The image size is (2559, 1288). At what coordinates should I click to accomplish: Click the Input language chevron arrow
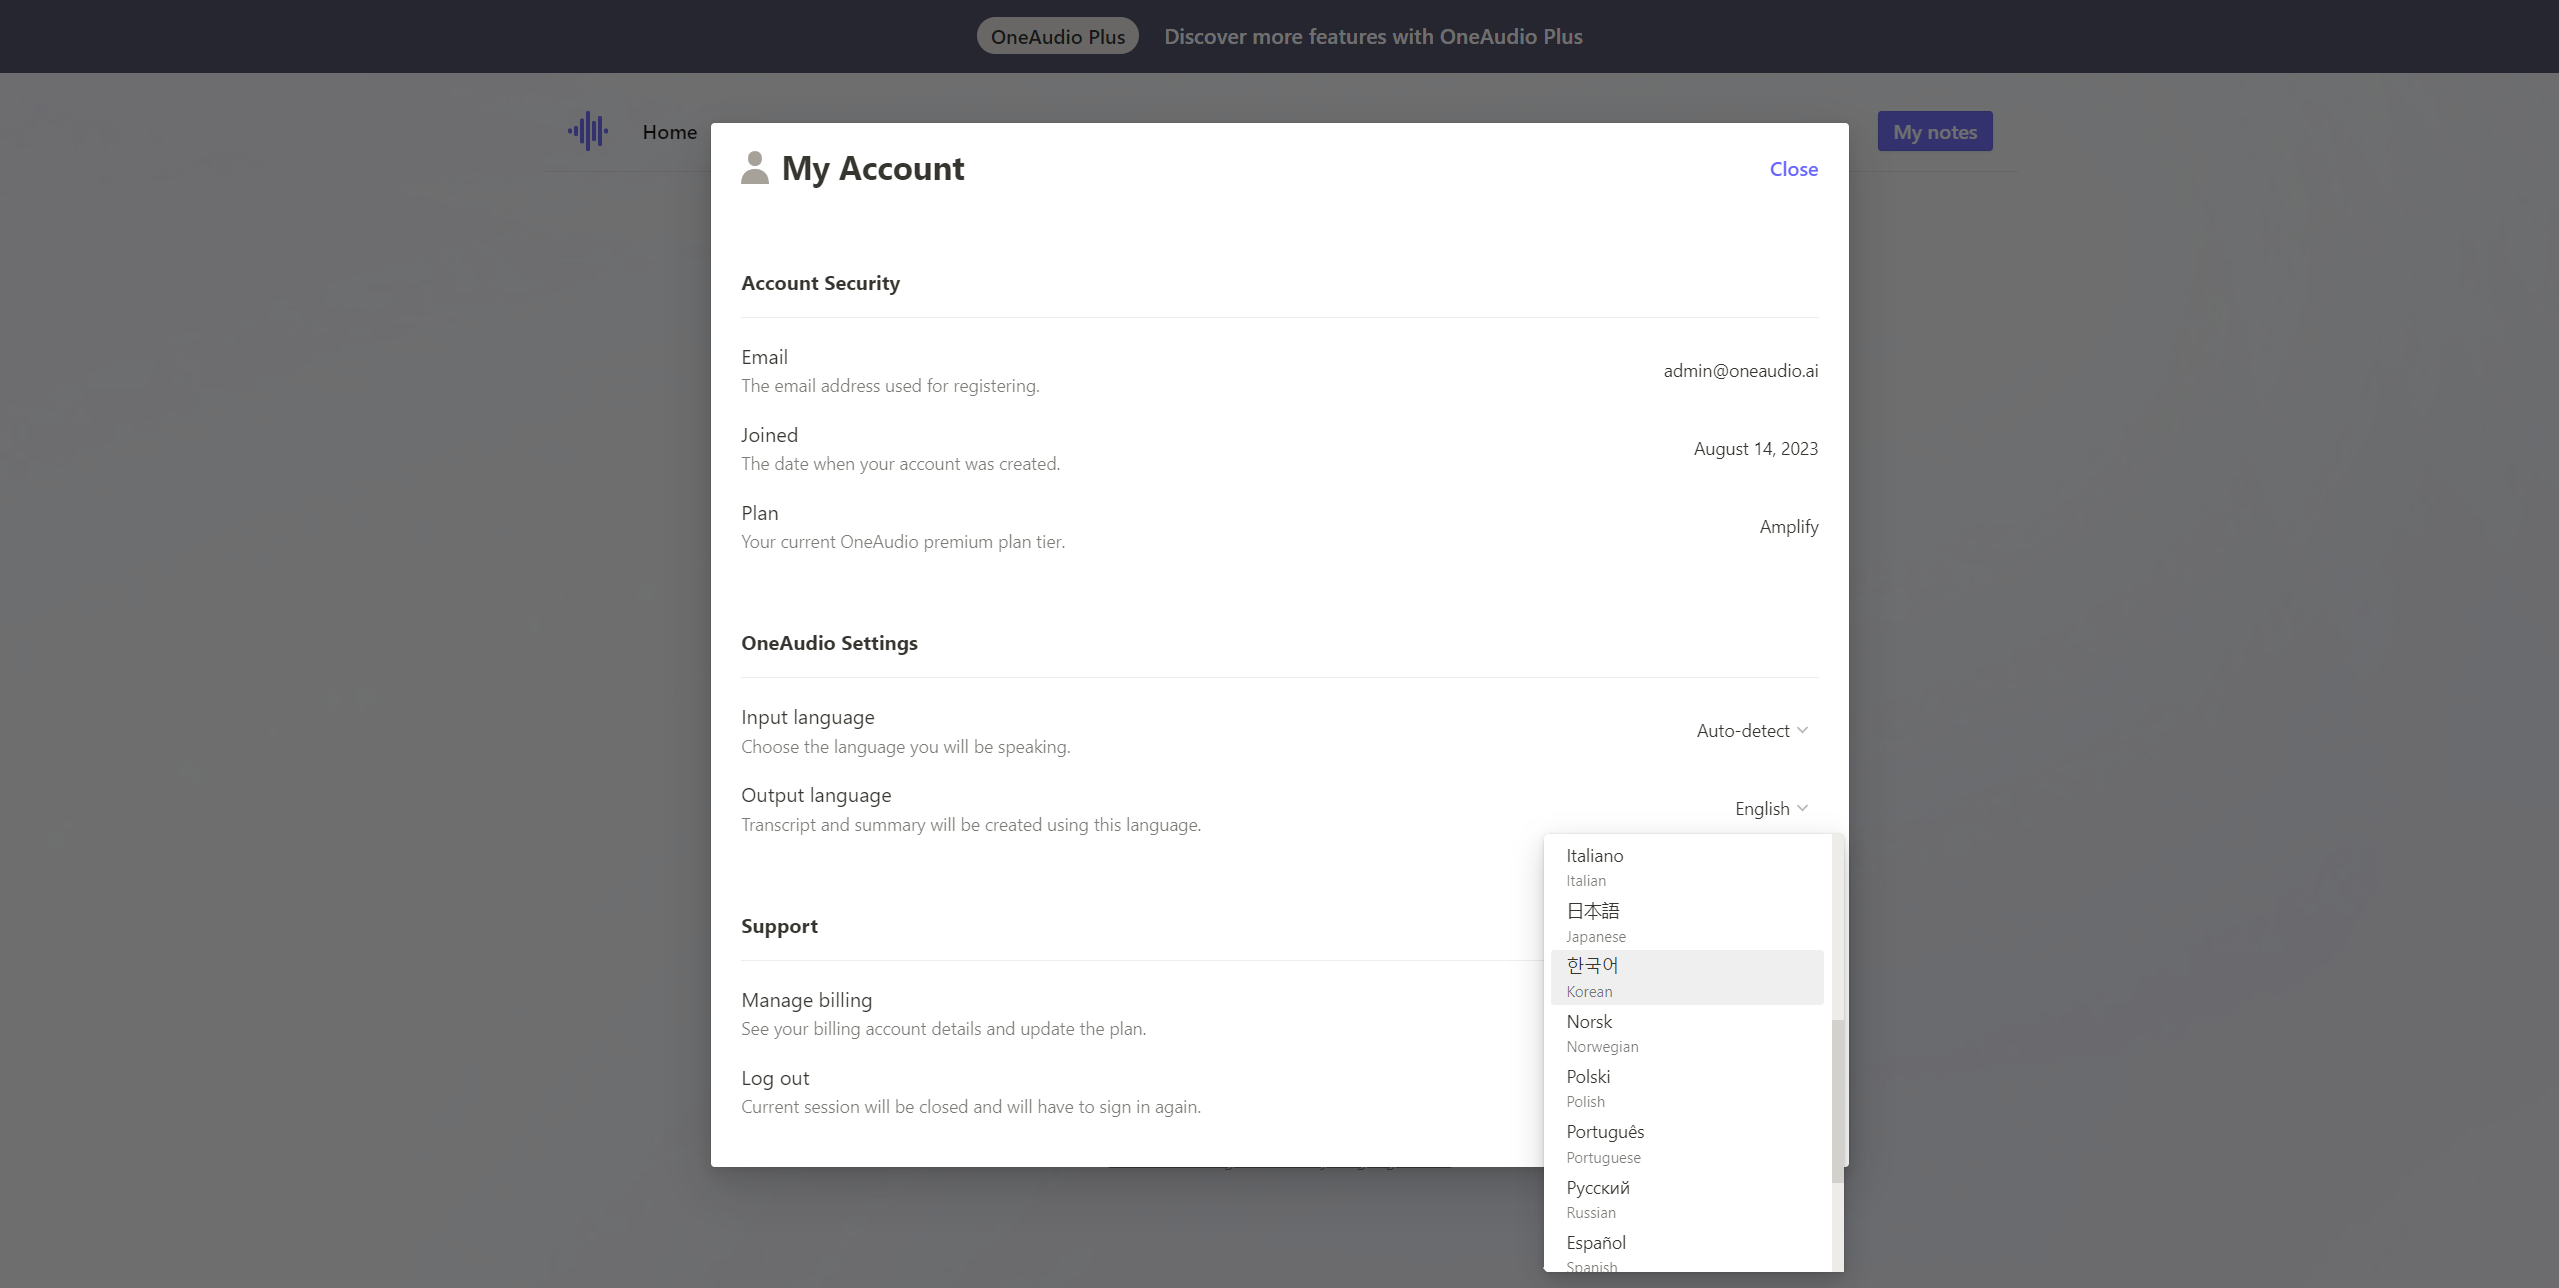1802,730
